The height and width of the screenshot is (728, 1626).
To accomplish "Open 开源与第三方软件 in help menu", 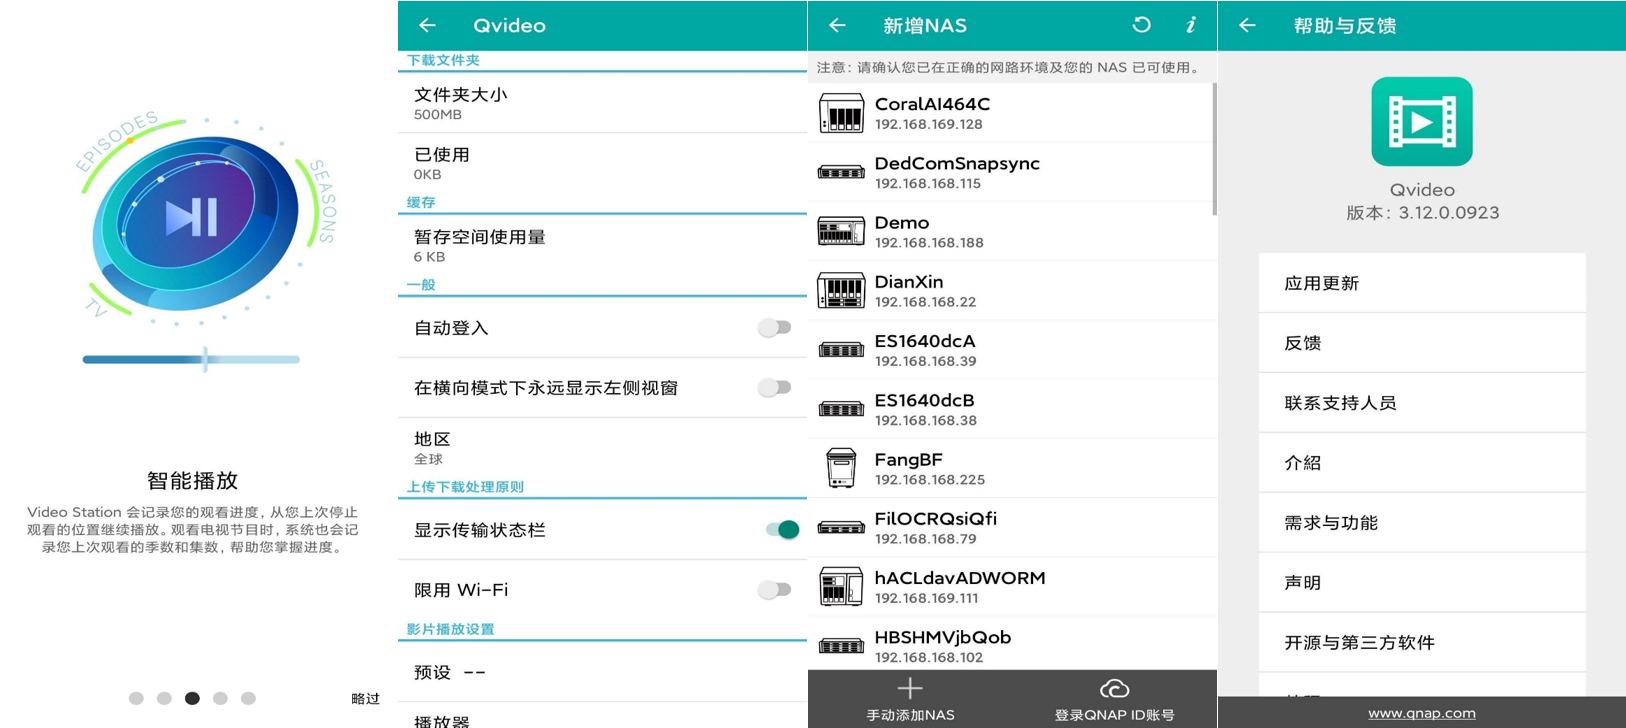I will [1422, 642].
